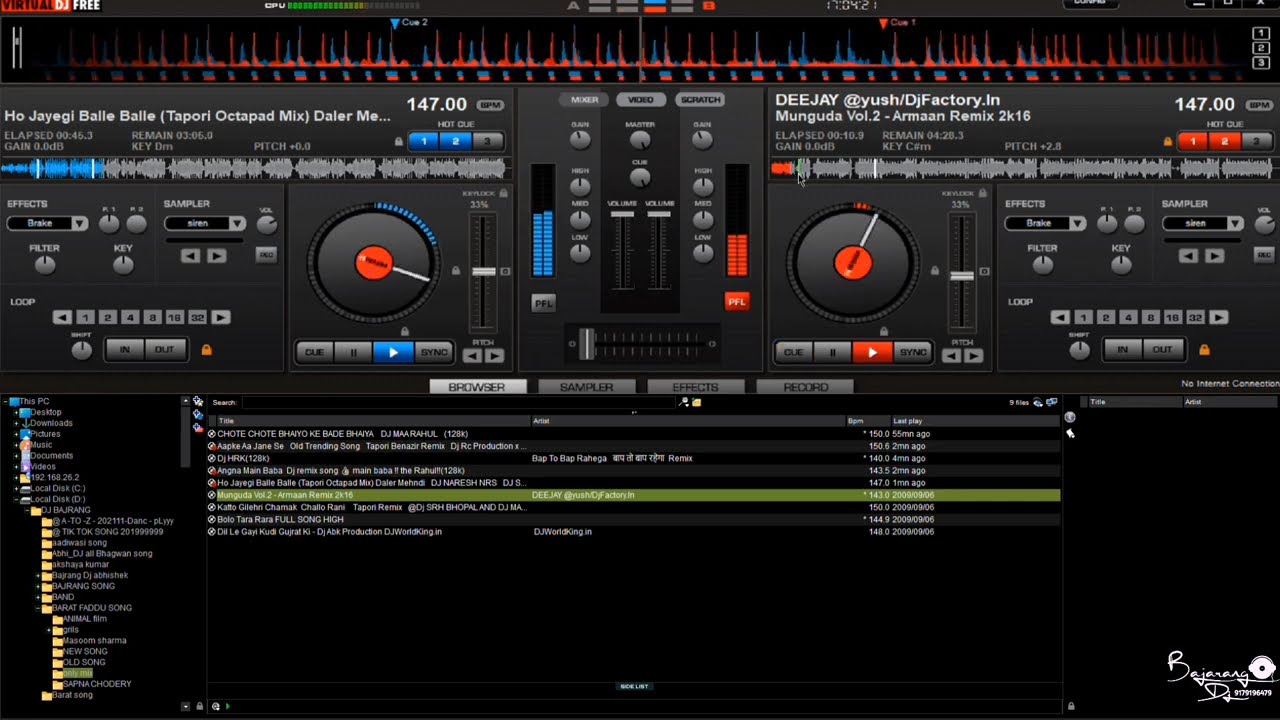The image size is (1280, 720).
Task: Adjust the crossfader slider
Action: [x=587, y=343]
